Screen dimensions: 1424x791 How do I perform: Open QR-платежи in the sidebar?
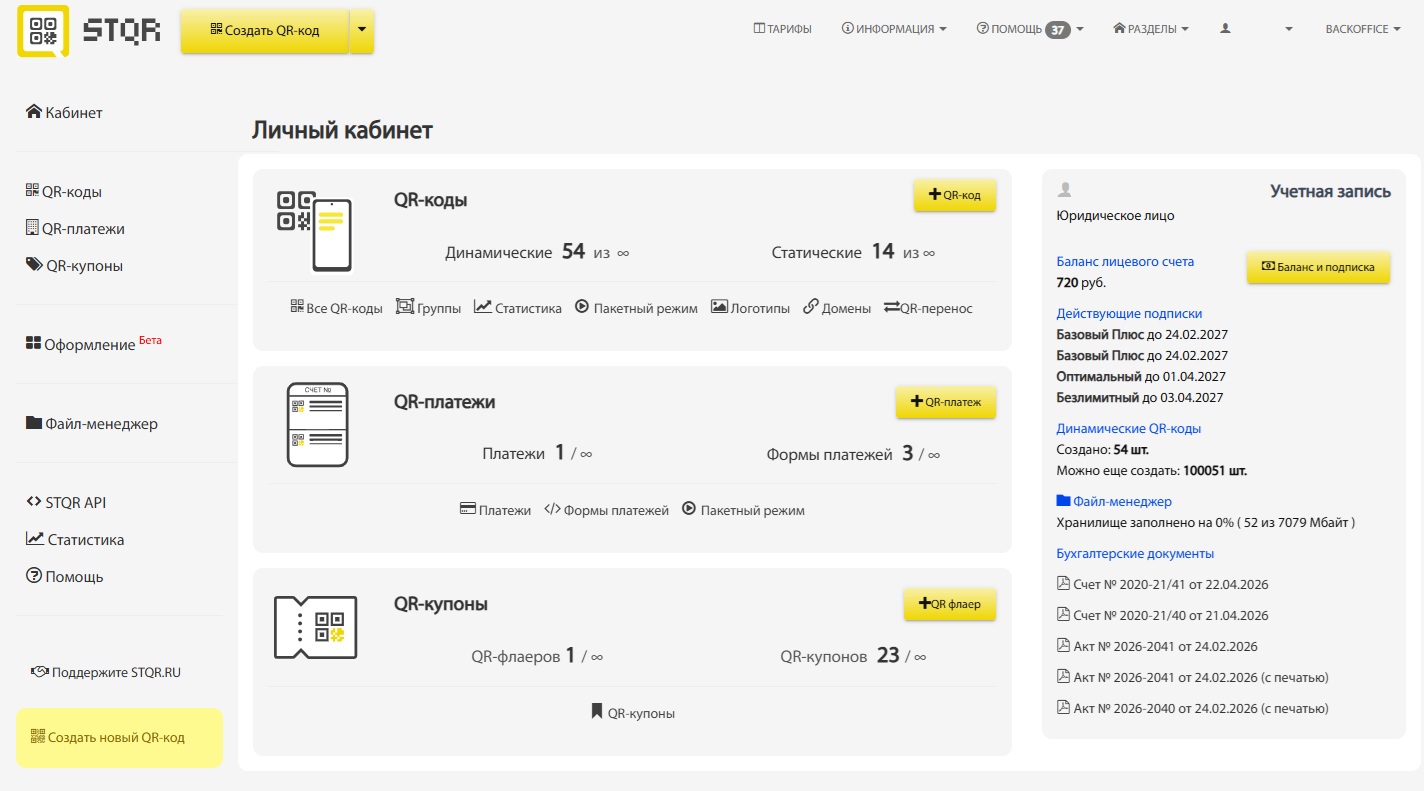(x=75, y=229)
